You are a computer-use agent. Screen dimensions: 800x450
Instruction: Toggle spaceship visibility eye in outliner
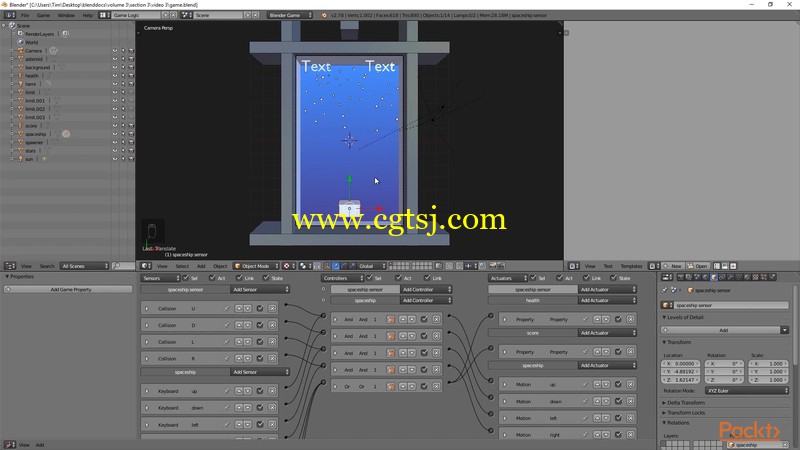115,134
